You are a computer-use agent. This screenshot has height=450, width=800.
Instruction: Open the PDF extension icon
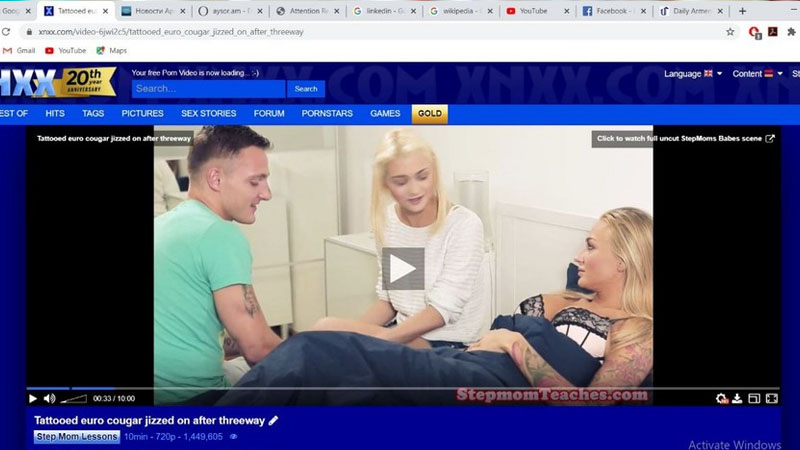click(x=773, y=32)
